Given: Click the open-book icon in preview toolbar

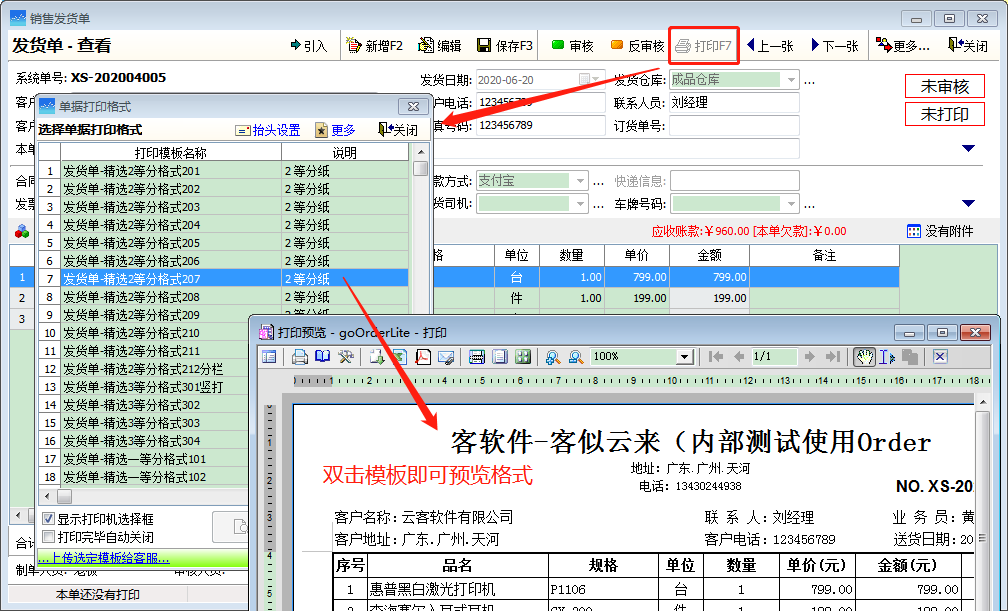Looking at the screenshot, I should point(323,356).
